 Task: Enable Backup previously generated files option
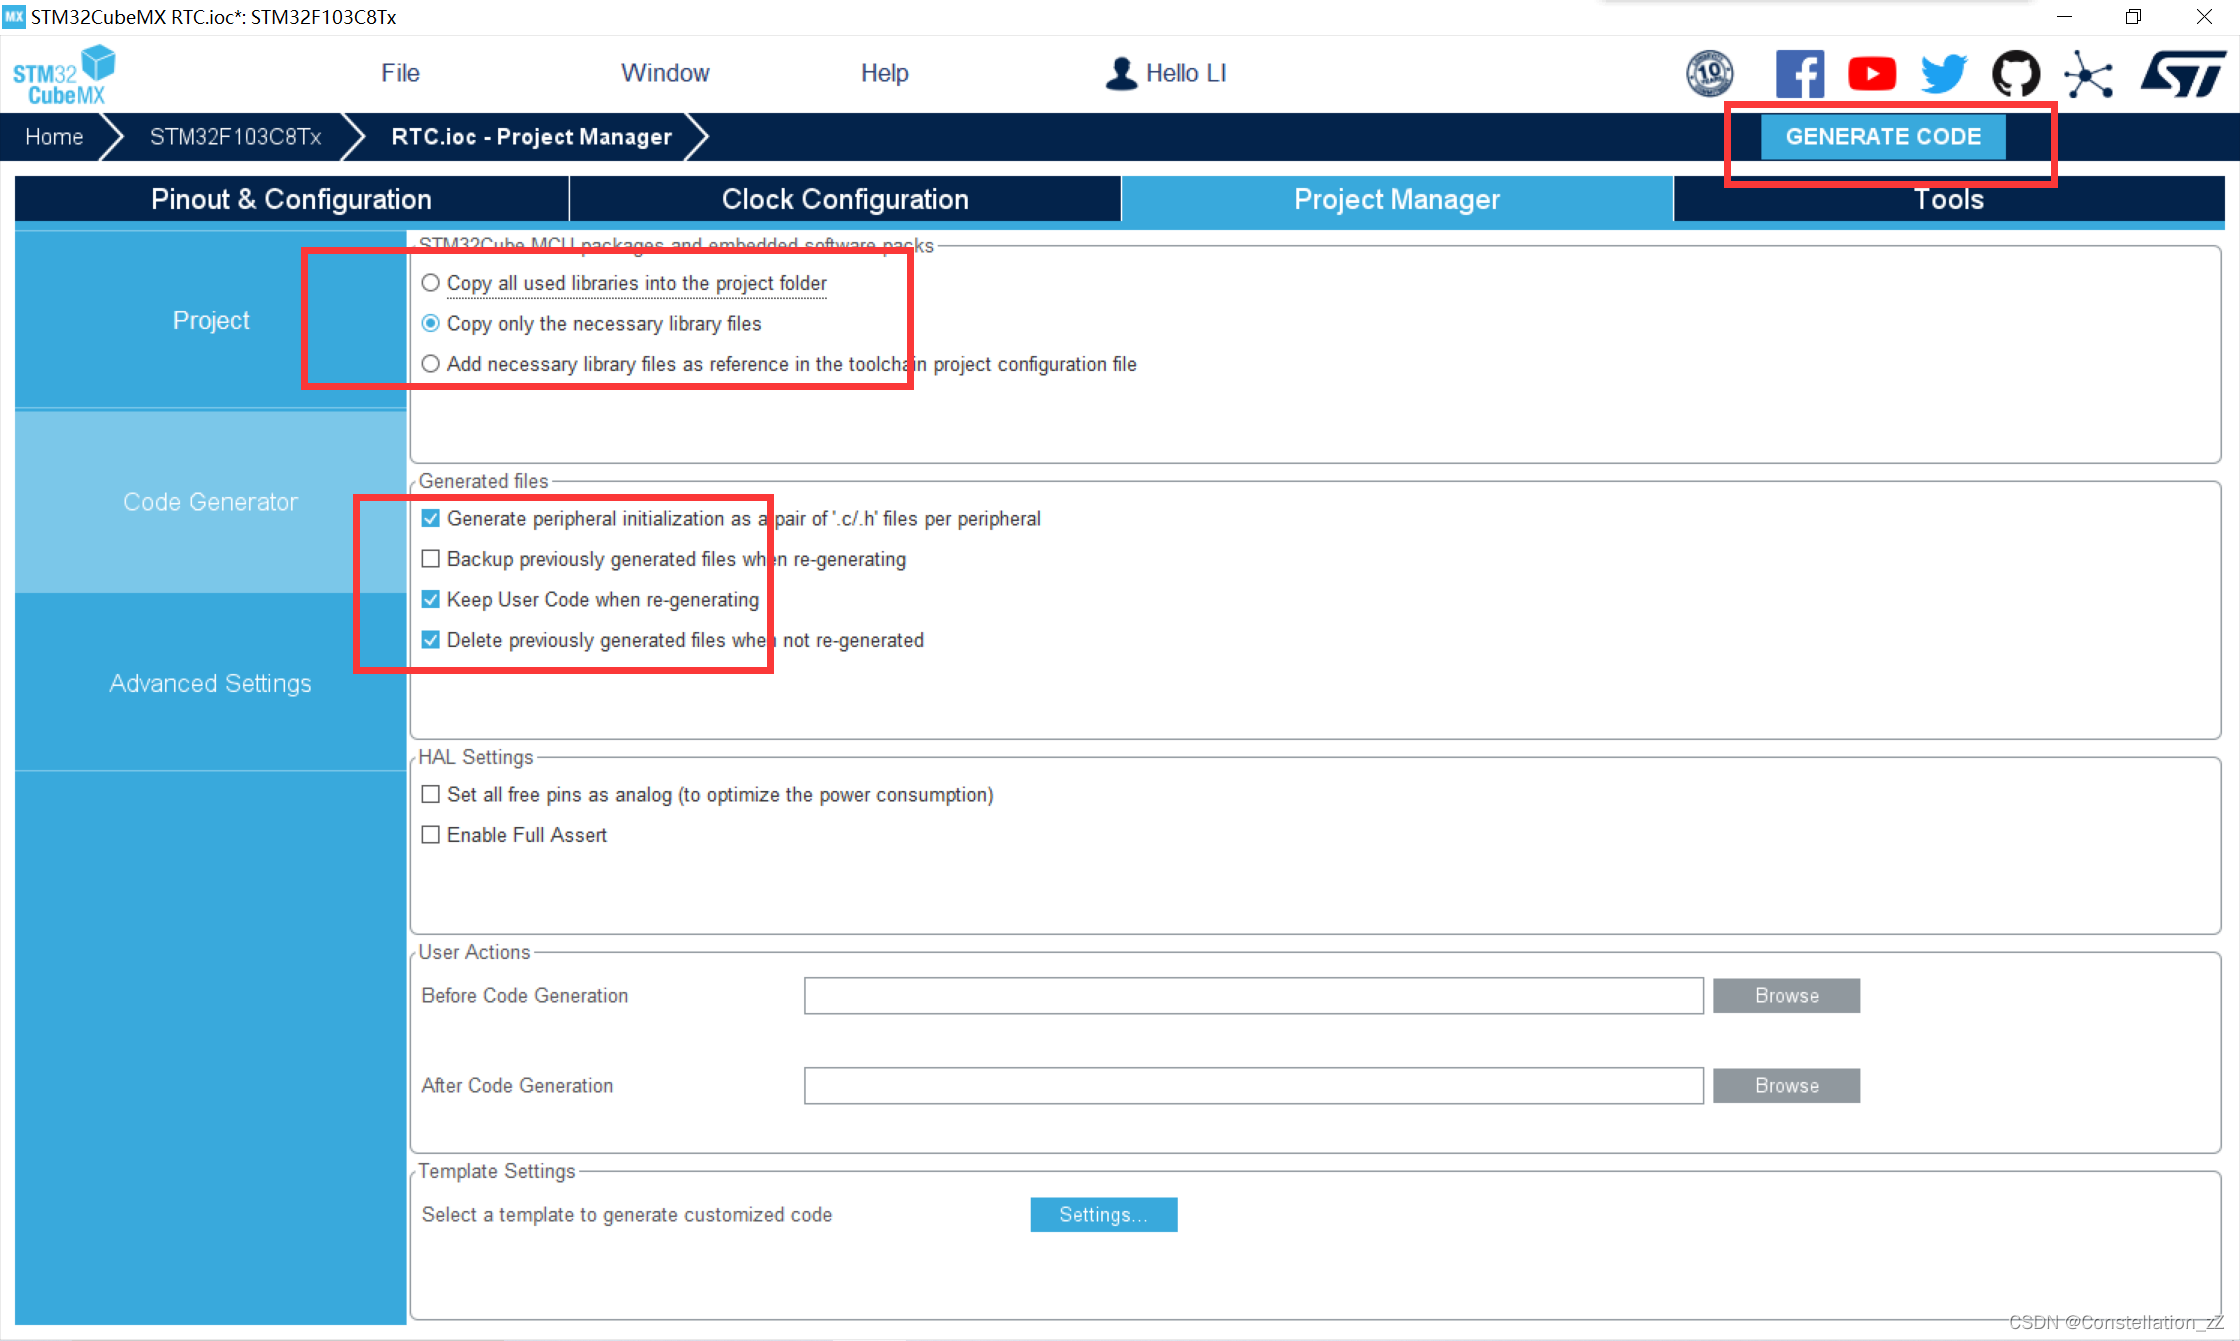(x=431, y=559)
